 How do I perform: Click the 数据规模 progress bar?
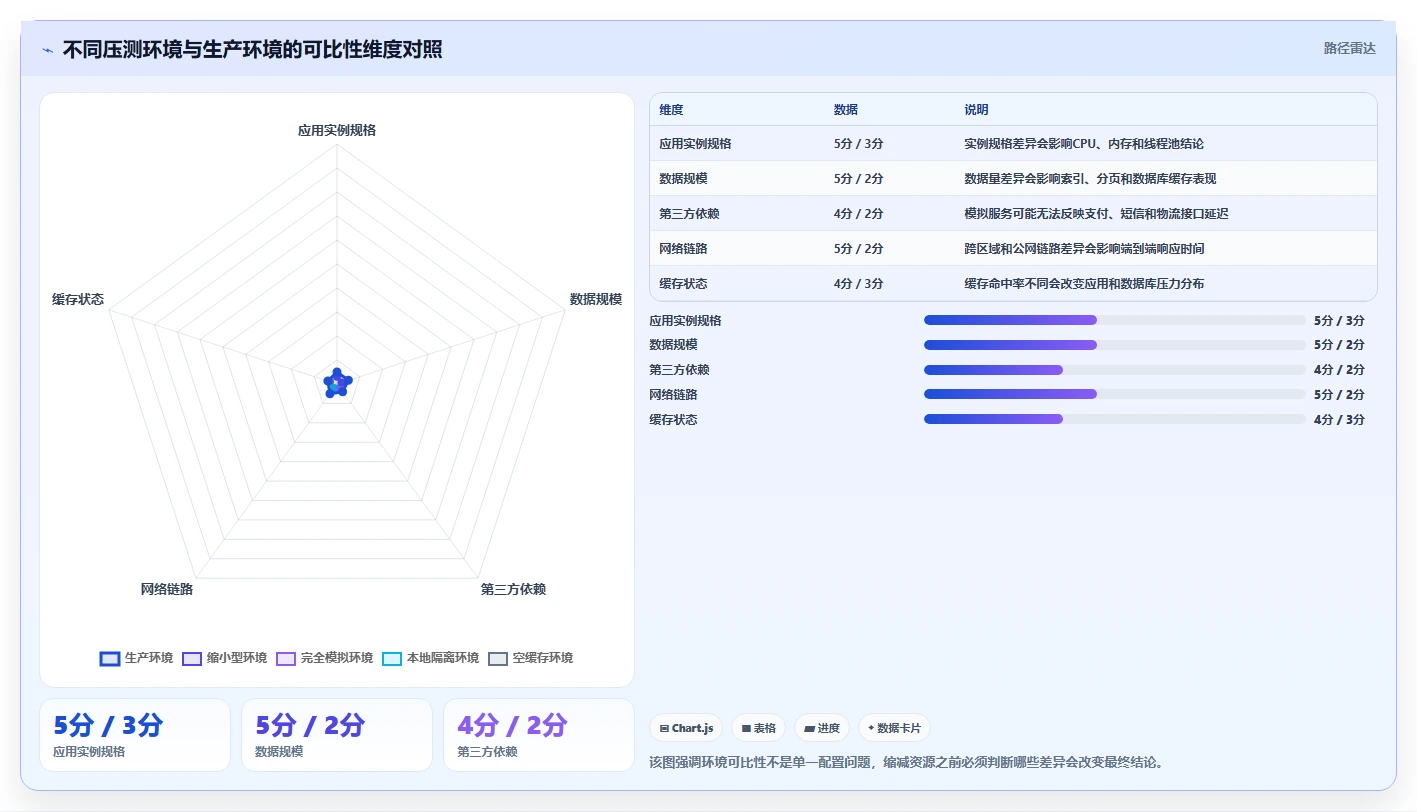[x=1115, y=345]
